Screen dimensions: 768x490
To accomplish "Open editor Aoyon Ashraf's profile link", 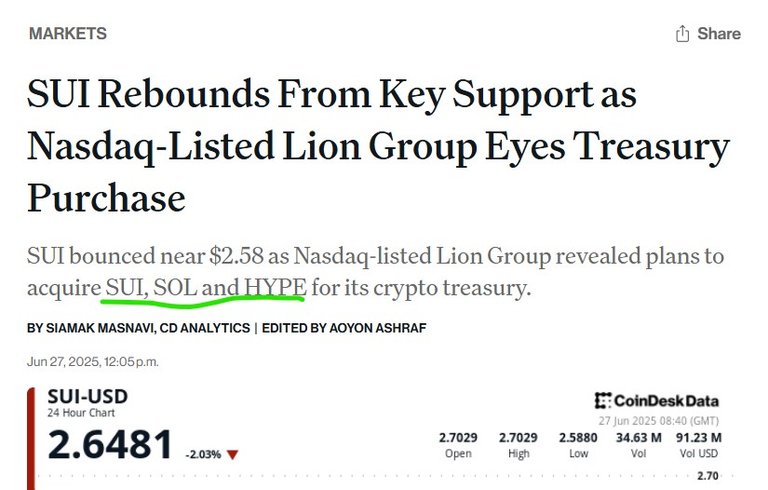I will 377,328.
